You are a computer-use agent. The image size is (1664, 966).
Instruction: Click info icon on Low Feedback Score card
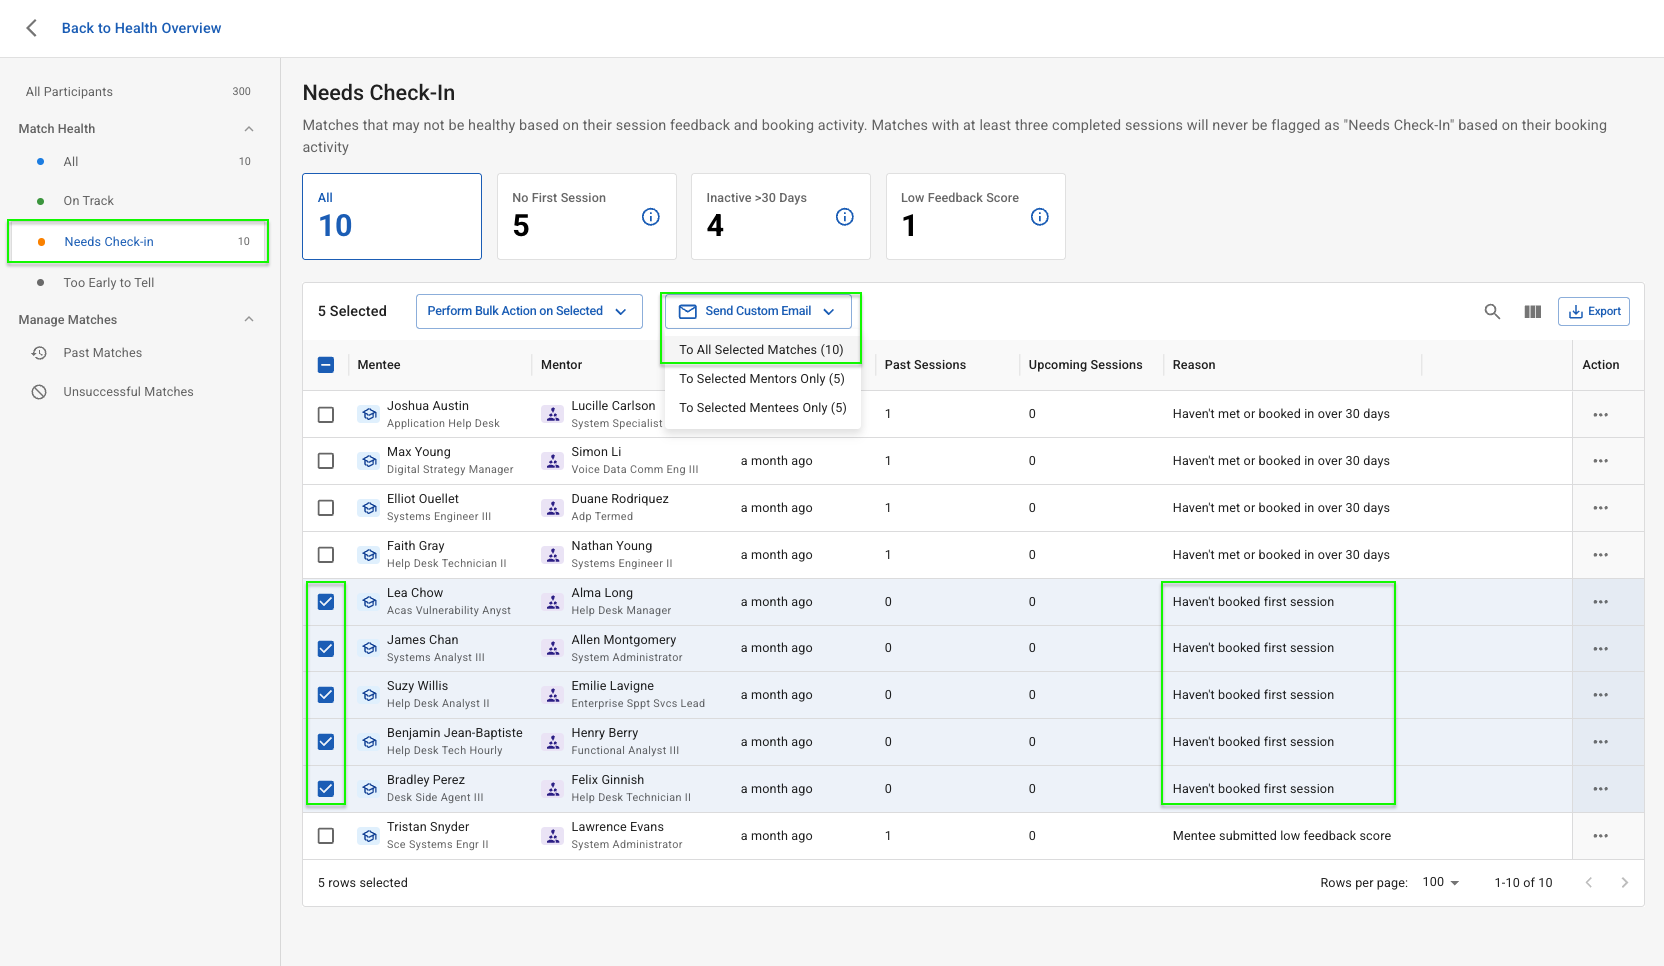click(1040, 217)
